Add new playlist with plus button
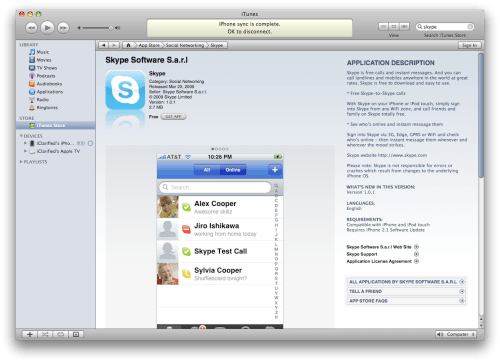 pos(30,334)
